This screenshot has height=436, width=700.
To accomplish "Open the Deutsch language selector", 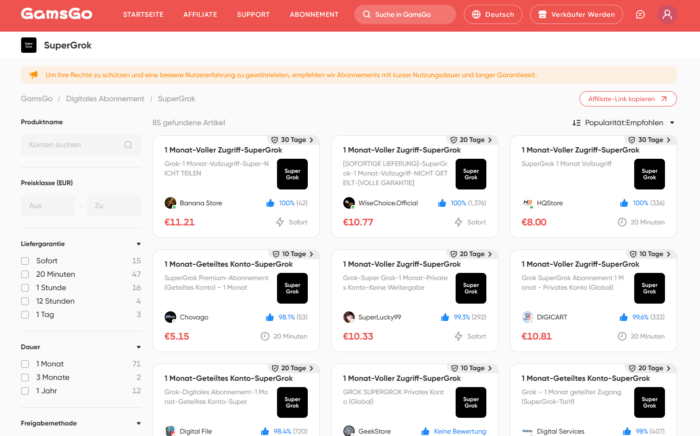I will pos(493,14).
